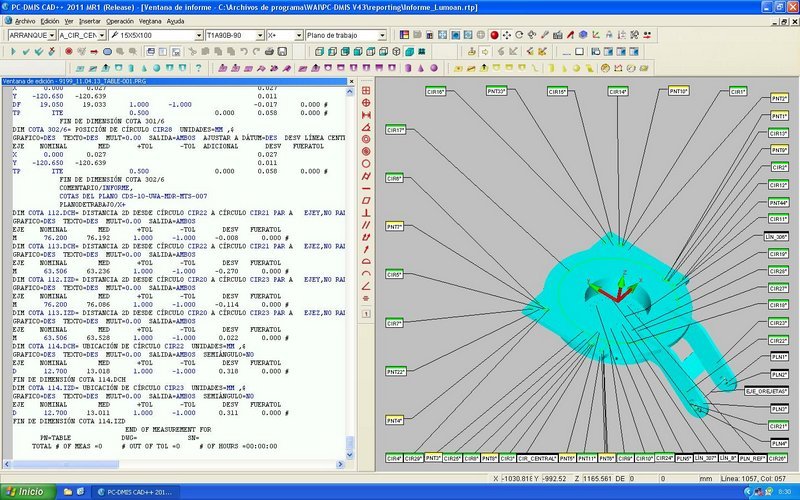This screenshot has width=800, height=500.
Task: Click the circular rotate arrow icon
Action: click(x=519, y=35)
